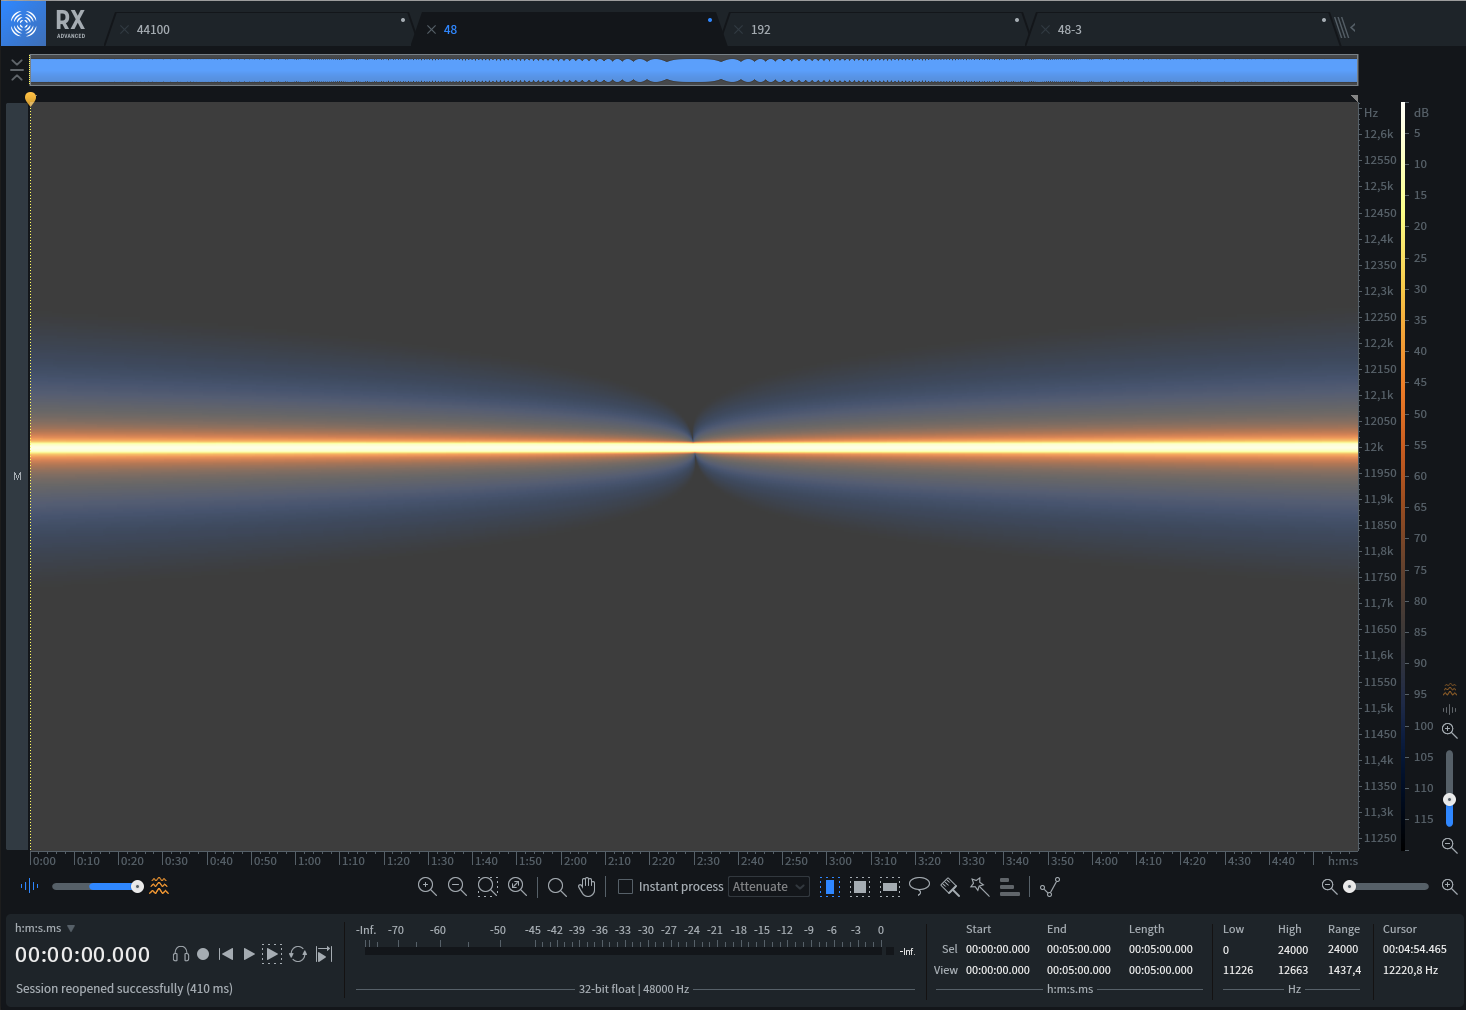Viewport: 1466px width, 1010px height.
Task: Collapse the waveform overview bar
Action: (x=16, y=70)
